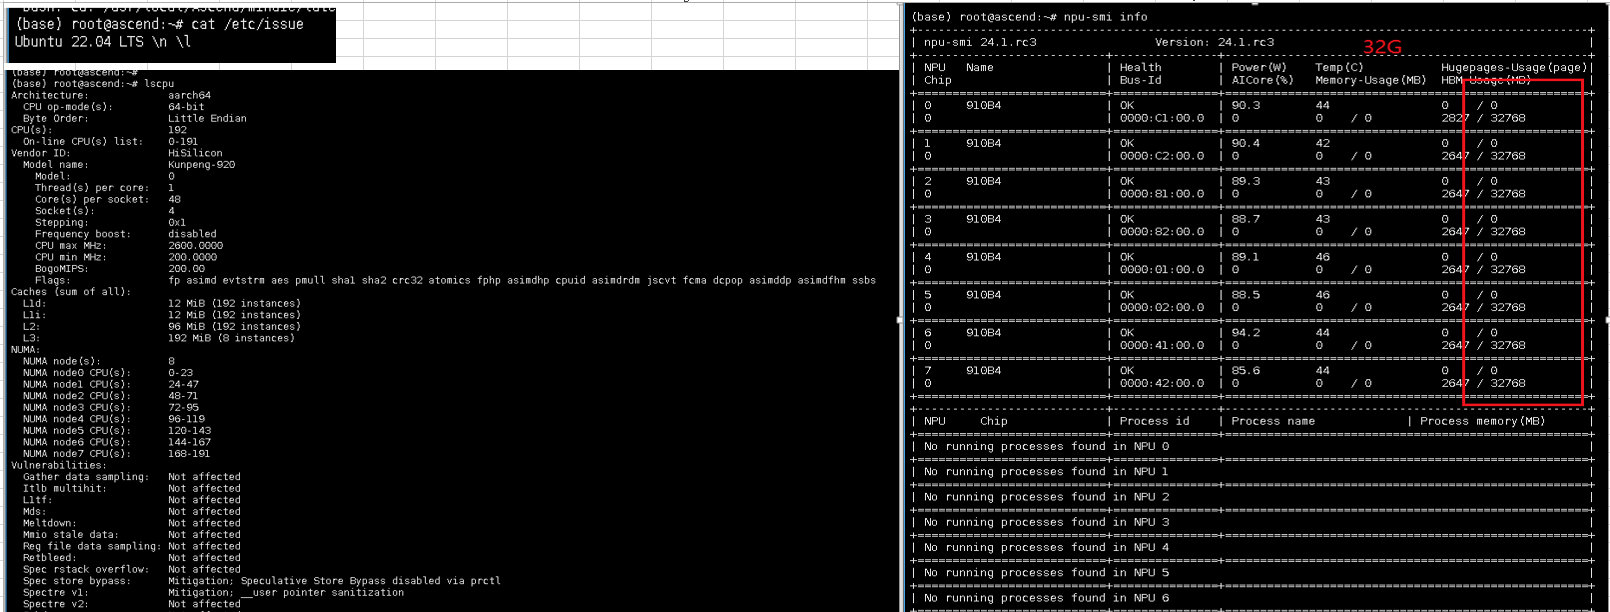Click the NUMA node3 CPU range '72-95'
The width and height of the screenshot is (1610, 612).
tap(183, 407)
